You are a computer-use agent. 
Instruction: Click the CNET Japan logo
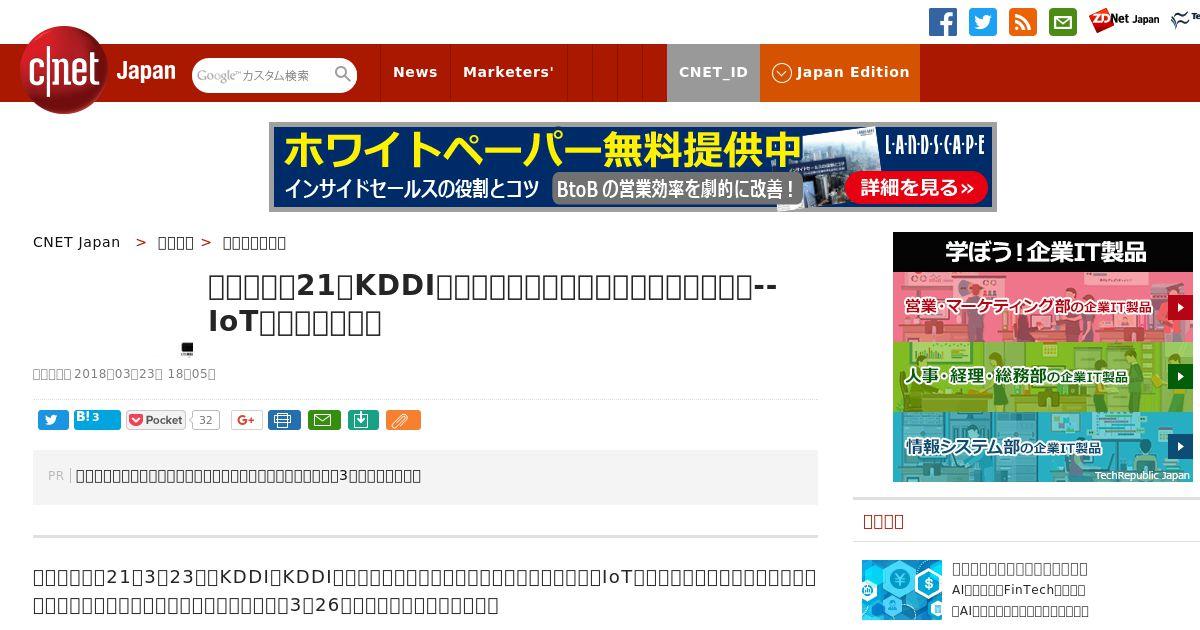[97, 71]
